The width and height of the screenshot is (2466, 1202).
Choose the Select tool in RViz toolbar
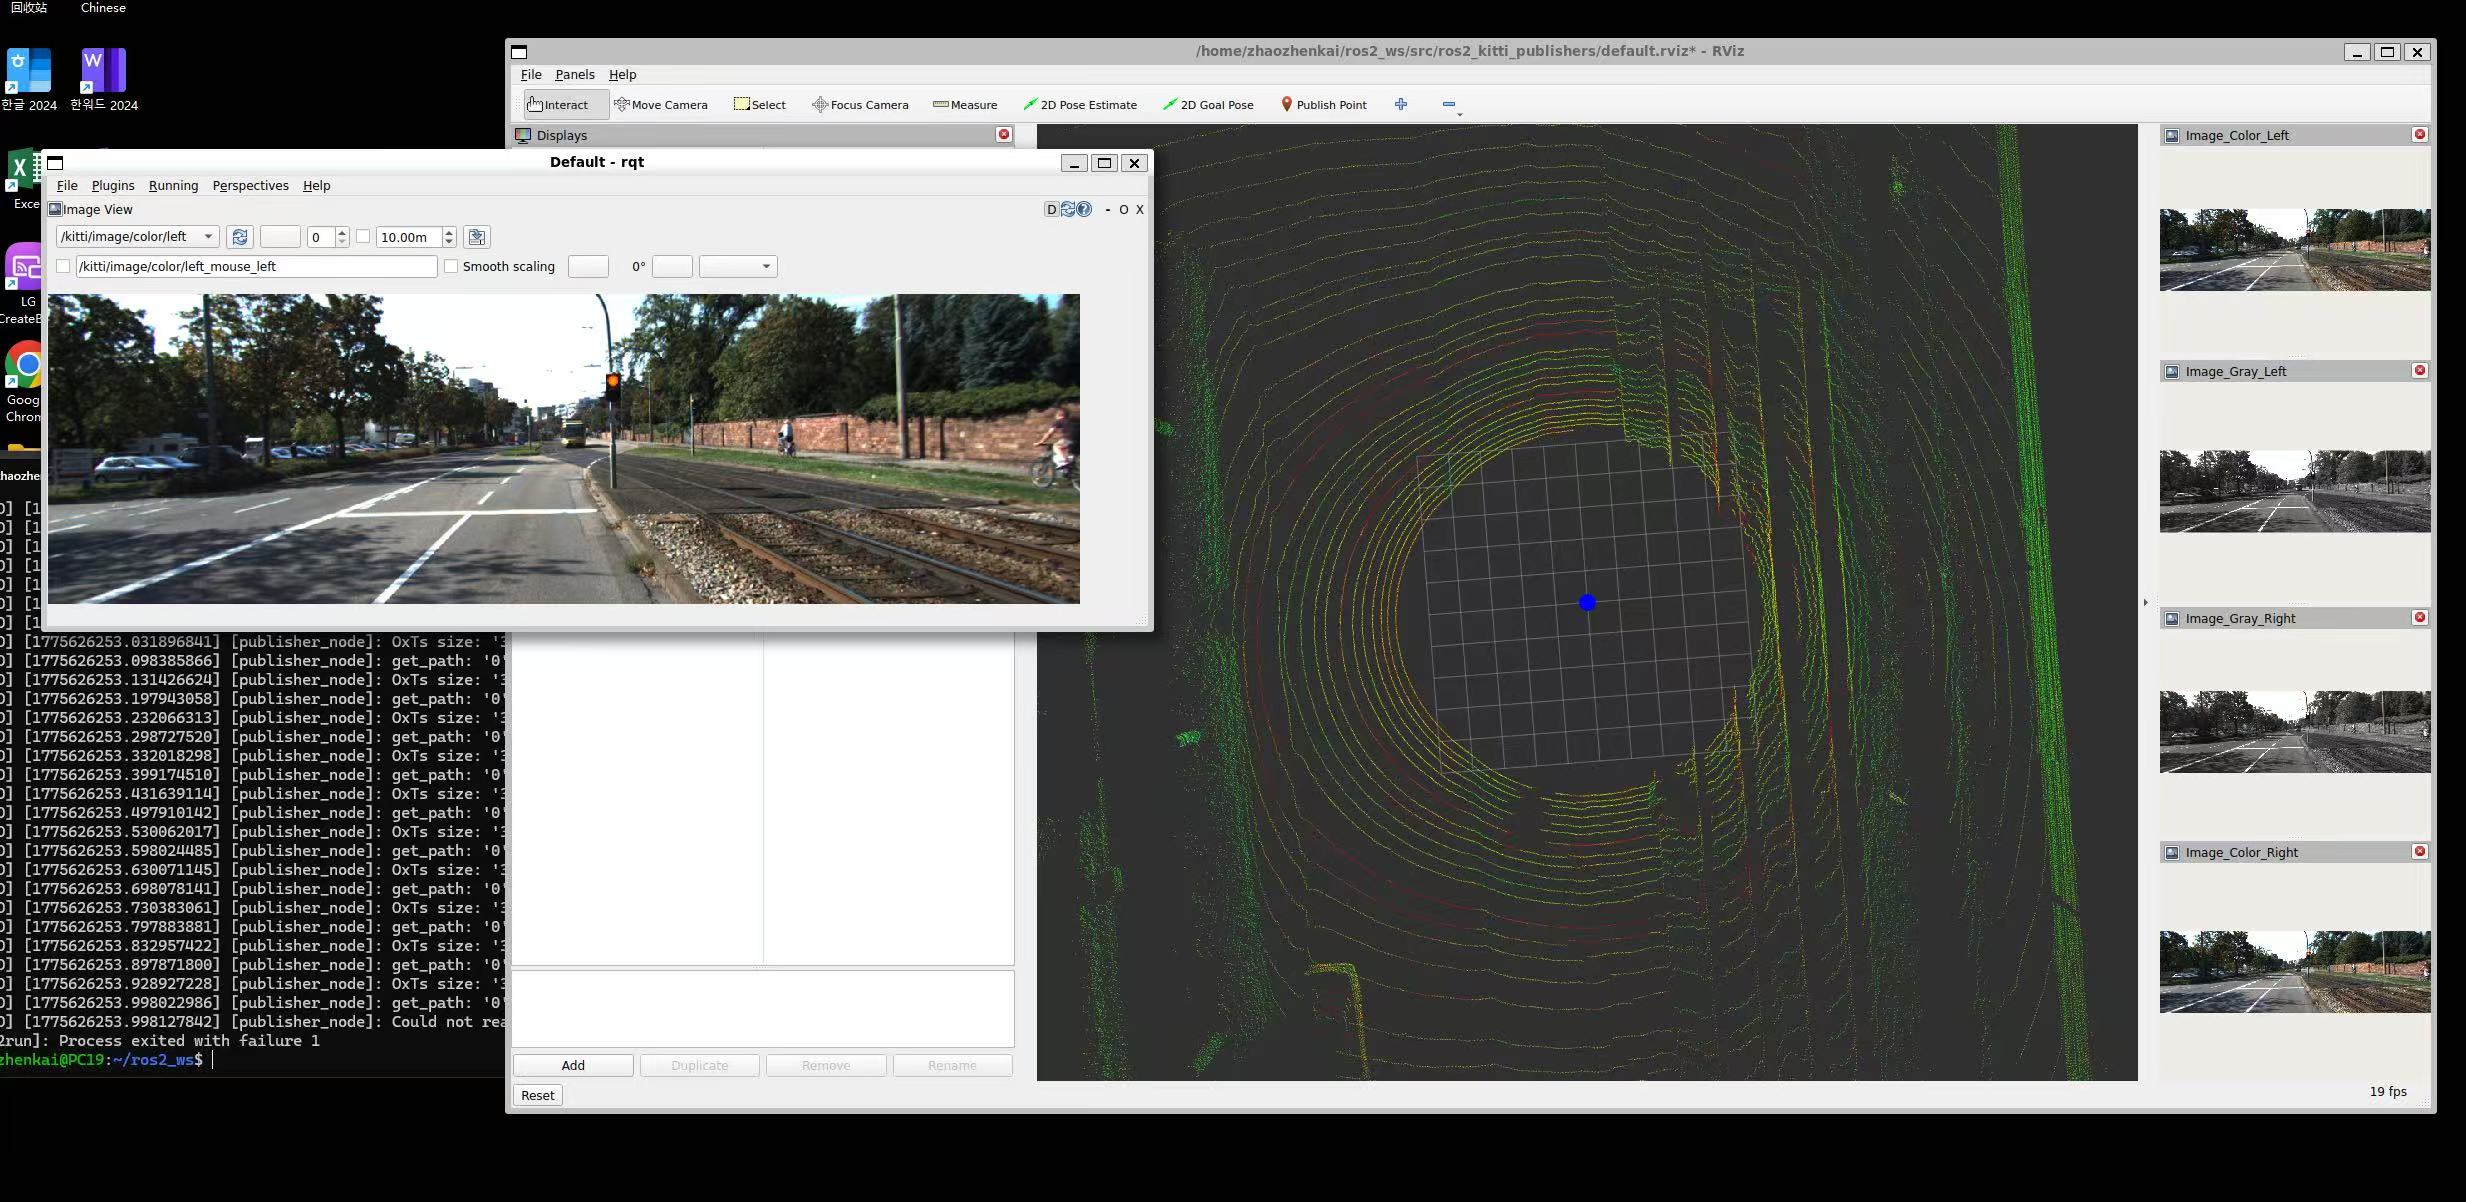tap(760, 104)
